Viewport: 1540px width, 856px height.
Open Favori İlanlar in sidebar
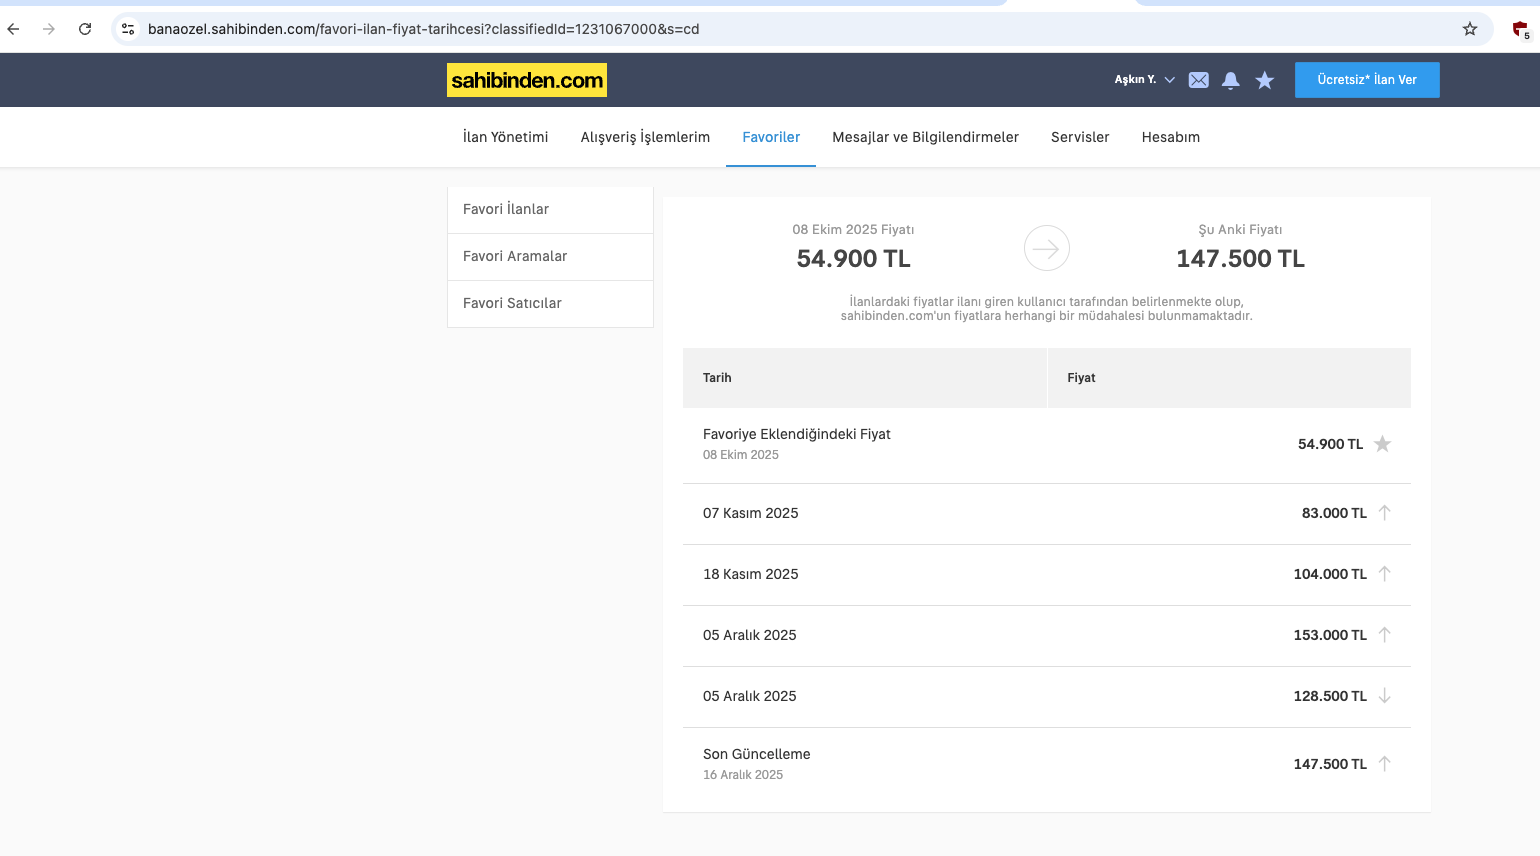tap(550, 209)
